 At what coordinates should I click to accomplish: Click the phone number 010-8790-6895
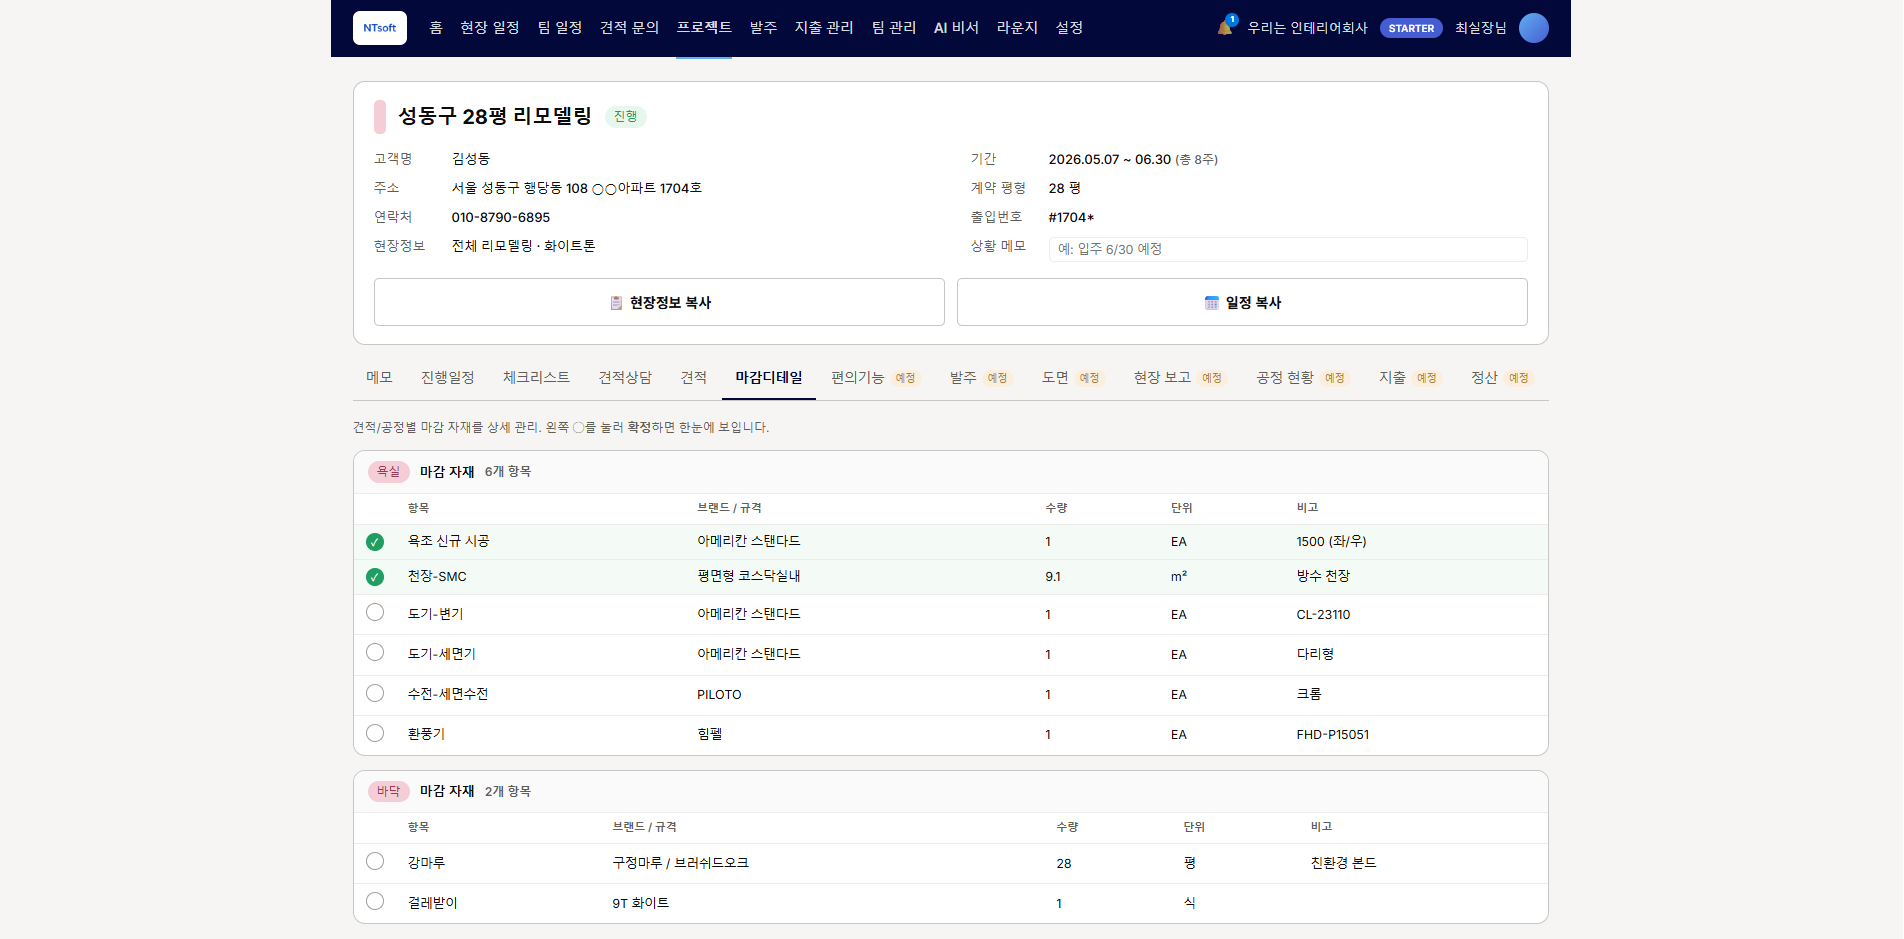coord(501,217)
